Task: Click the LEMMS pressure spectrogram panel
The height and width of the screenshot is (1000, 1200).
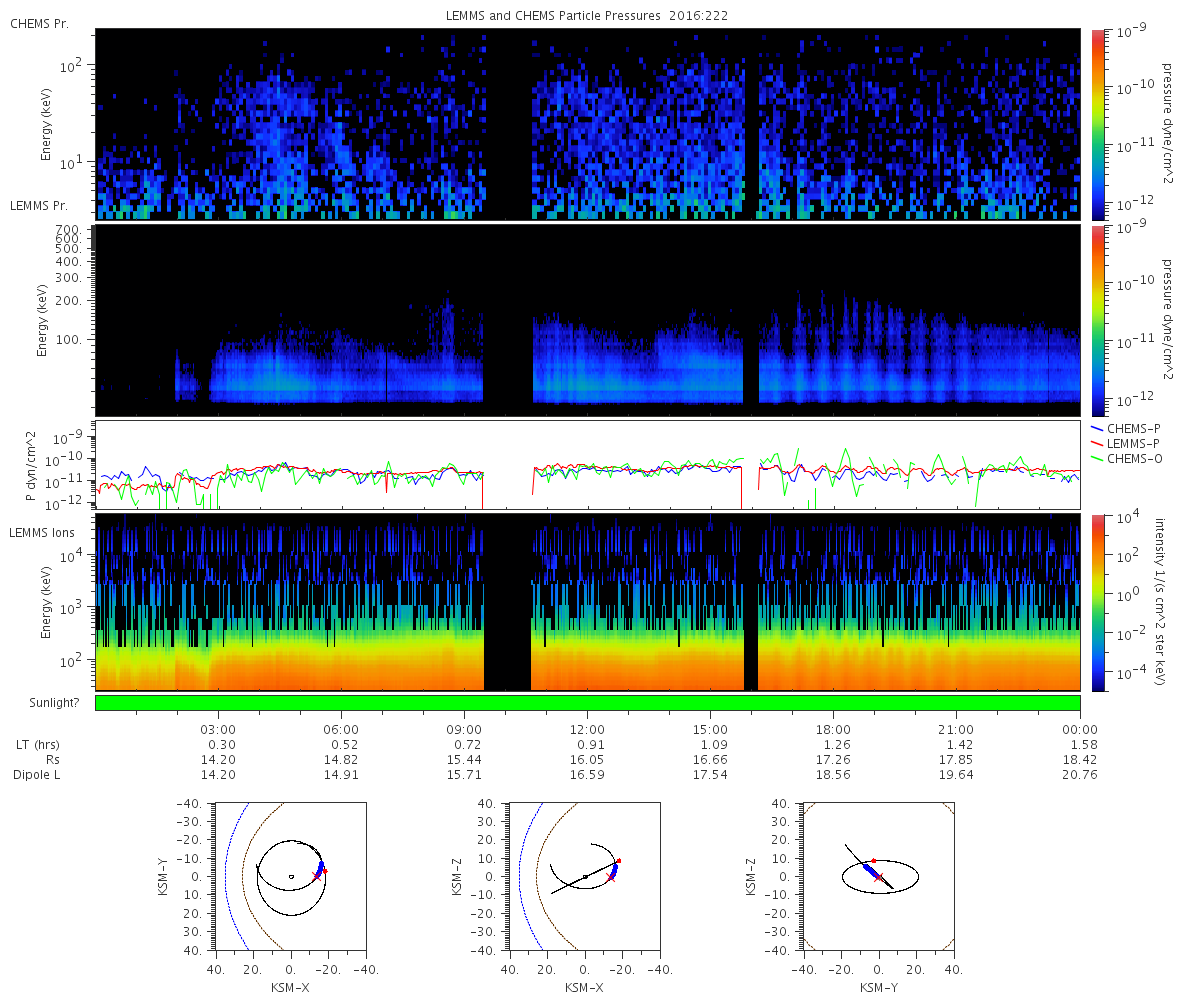Action: pyautogui.click(x=588, y=320)
